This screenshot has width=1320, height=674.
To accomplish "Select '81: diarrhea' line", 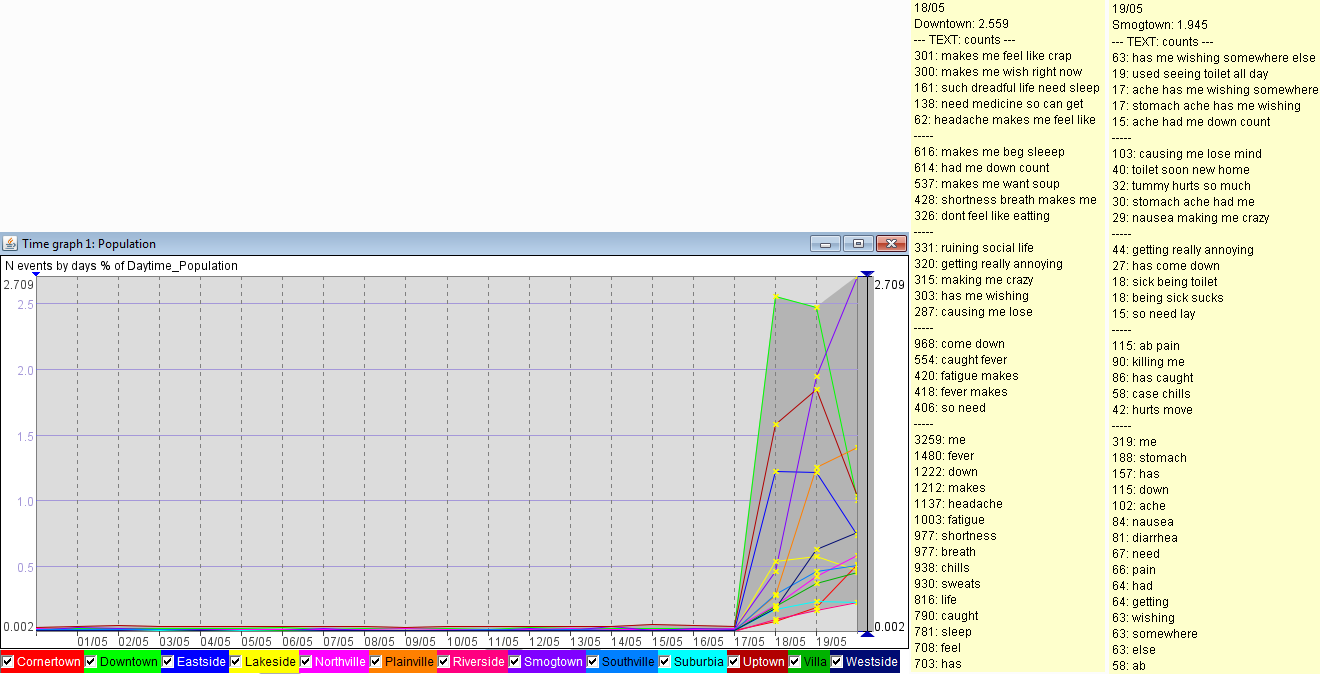I will tap(1145, 538).
